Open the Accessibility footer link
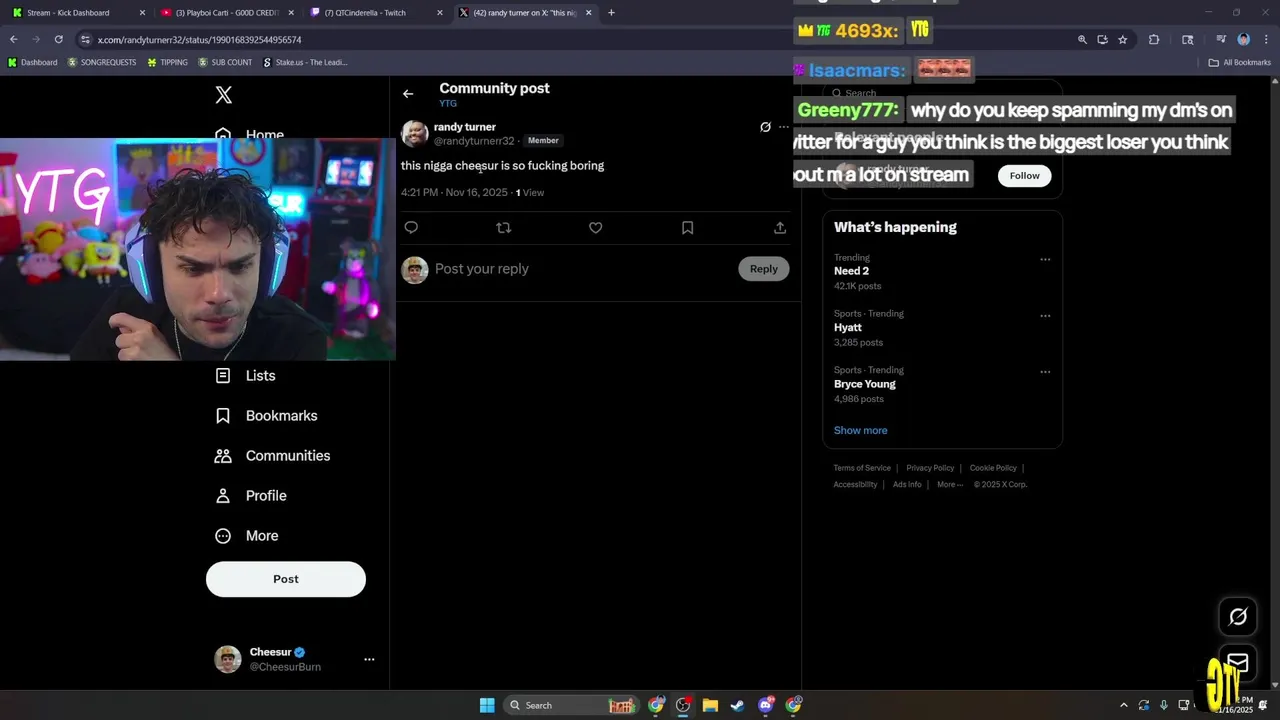Screen dimensions: 1280x720 [x=855, y=485]
